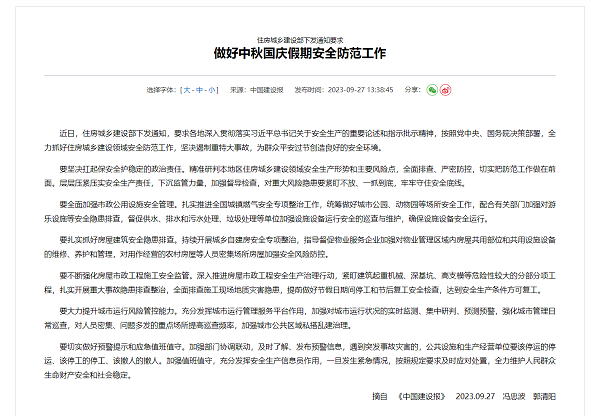600x416 pixels.
Task: Click the paragraph starting 要全面加强市政公用设施
Action: click(x=300, y=212)
